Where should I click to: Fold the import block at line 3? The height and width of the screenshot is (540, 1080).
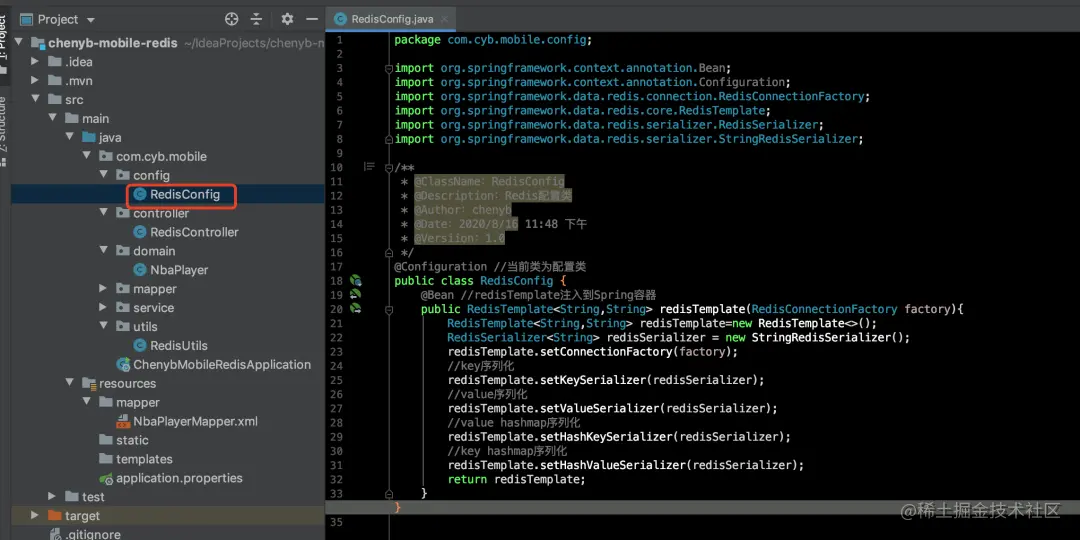pos(388,68)
